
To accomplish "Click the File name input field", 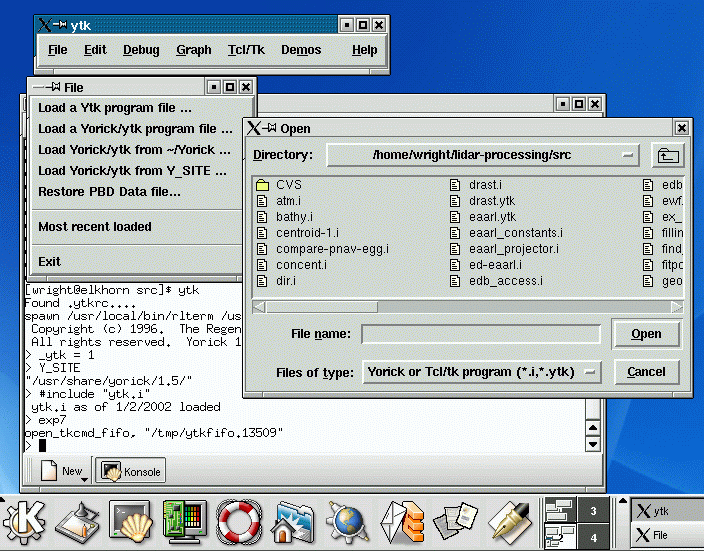I will 481,334.
